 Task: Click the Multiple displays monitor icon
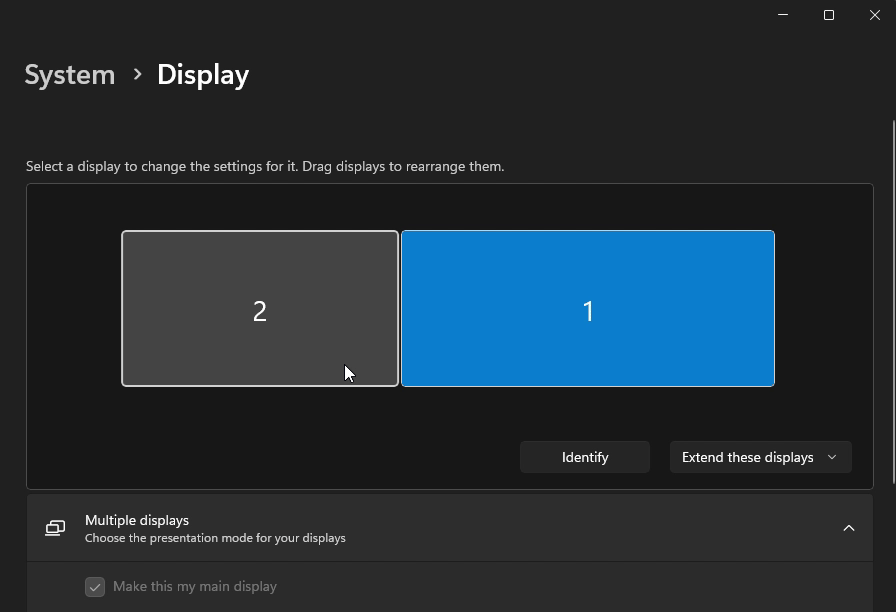tap(55, 528)
